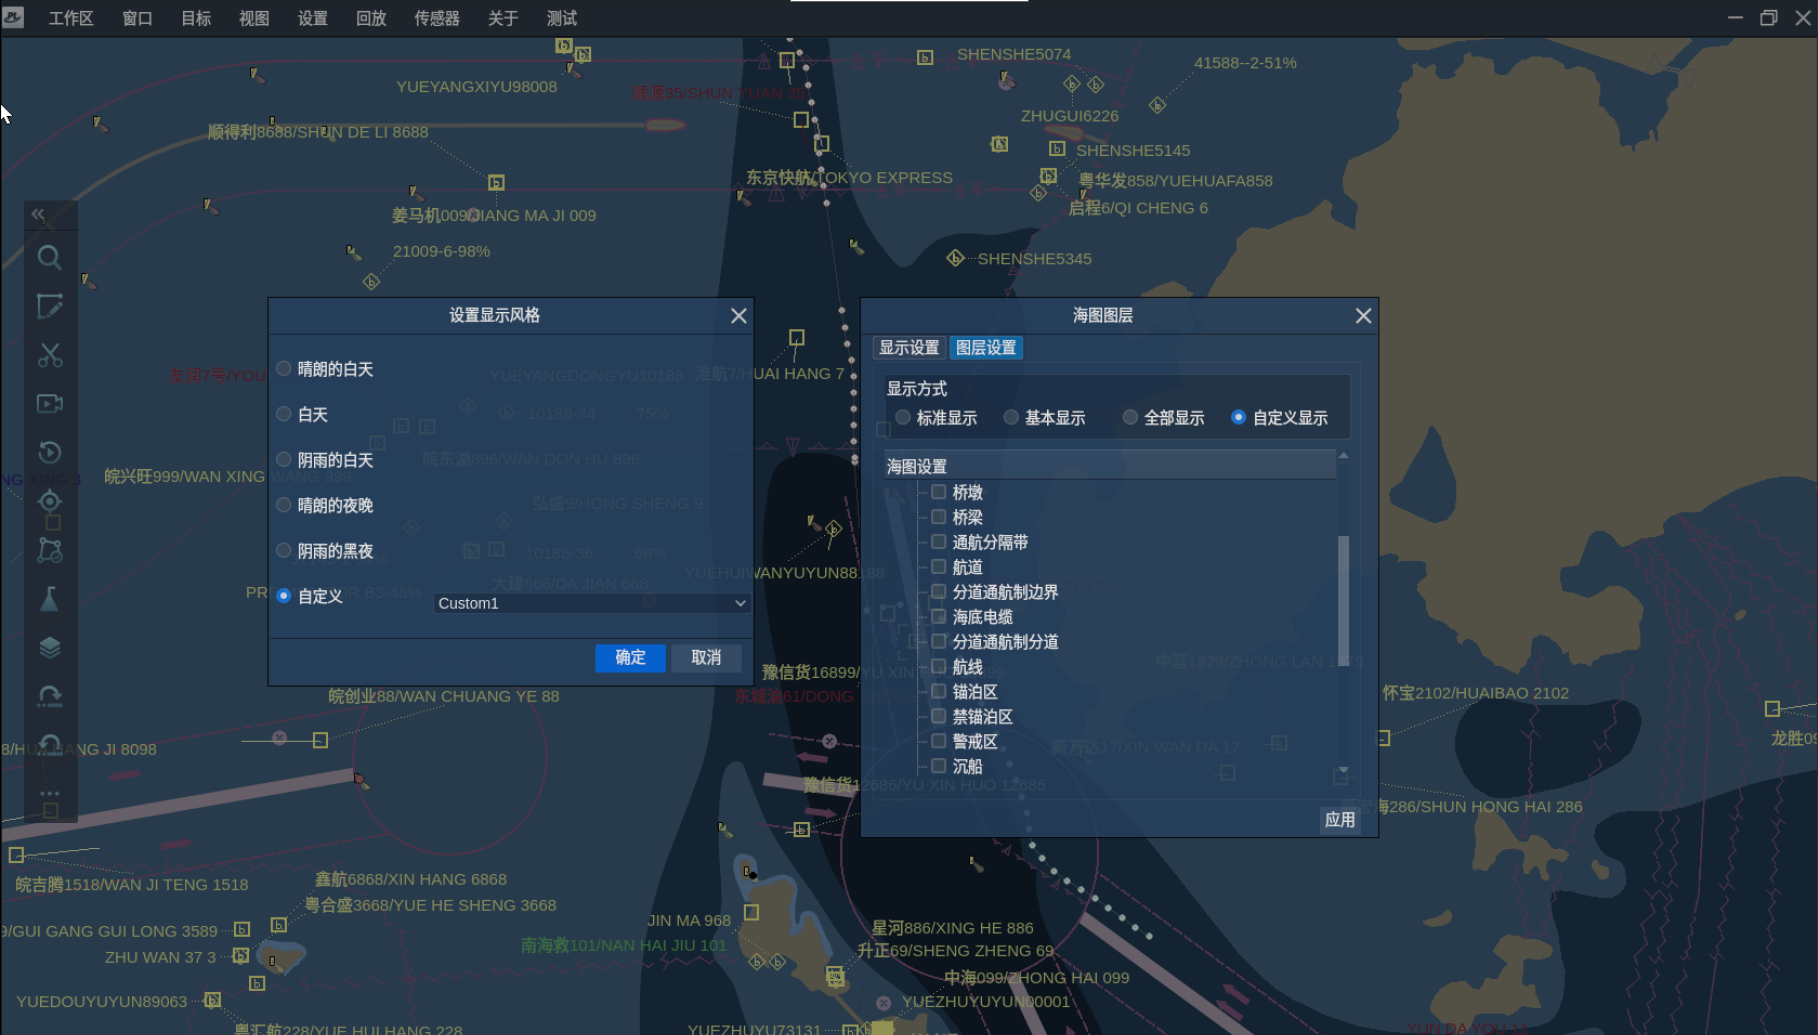Image resolution: width=1818 pixels, height=1035 pixels.
Task: Select the 全部显示 display mode
Action: coord(1130,417)
